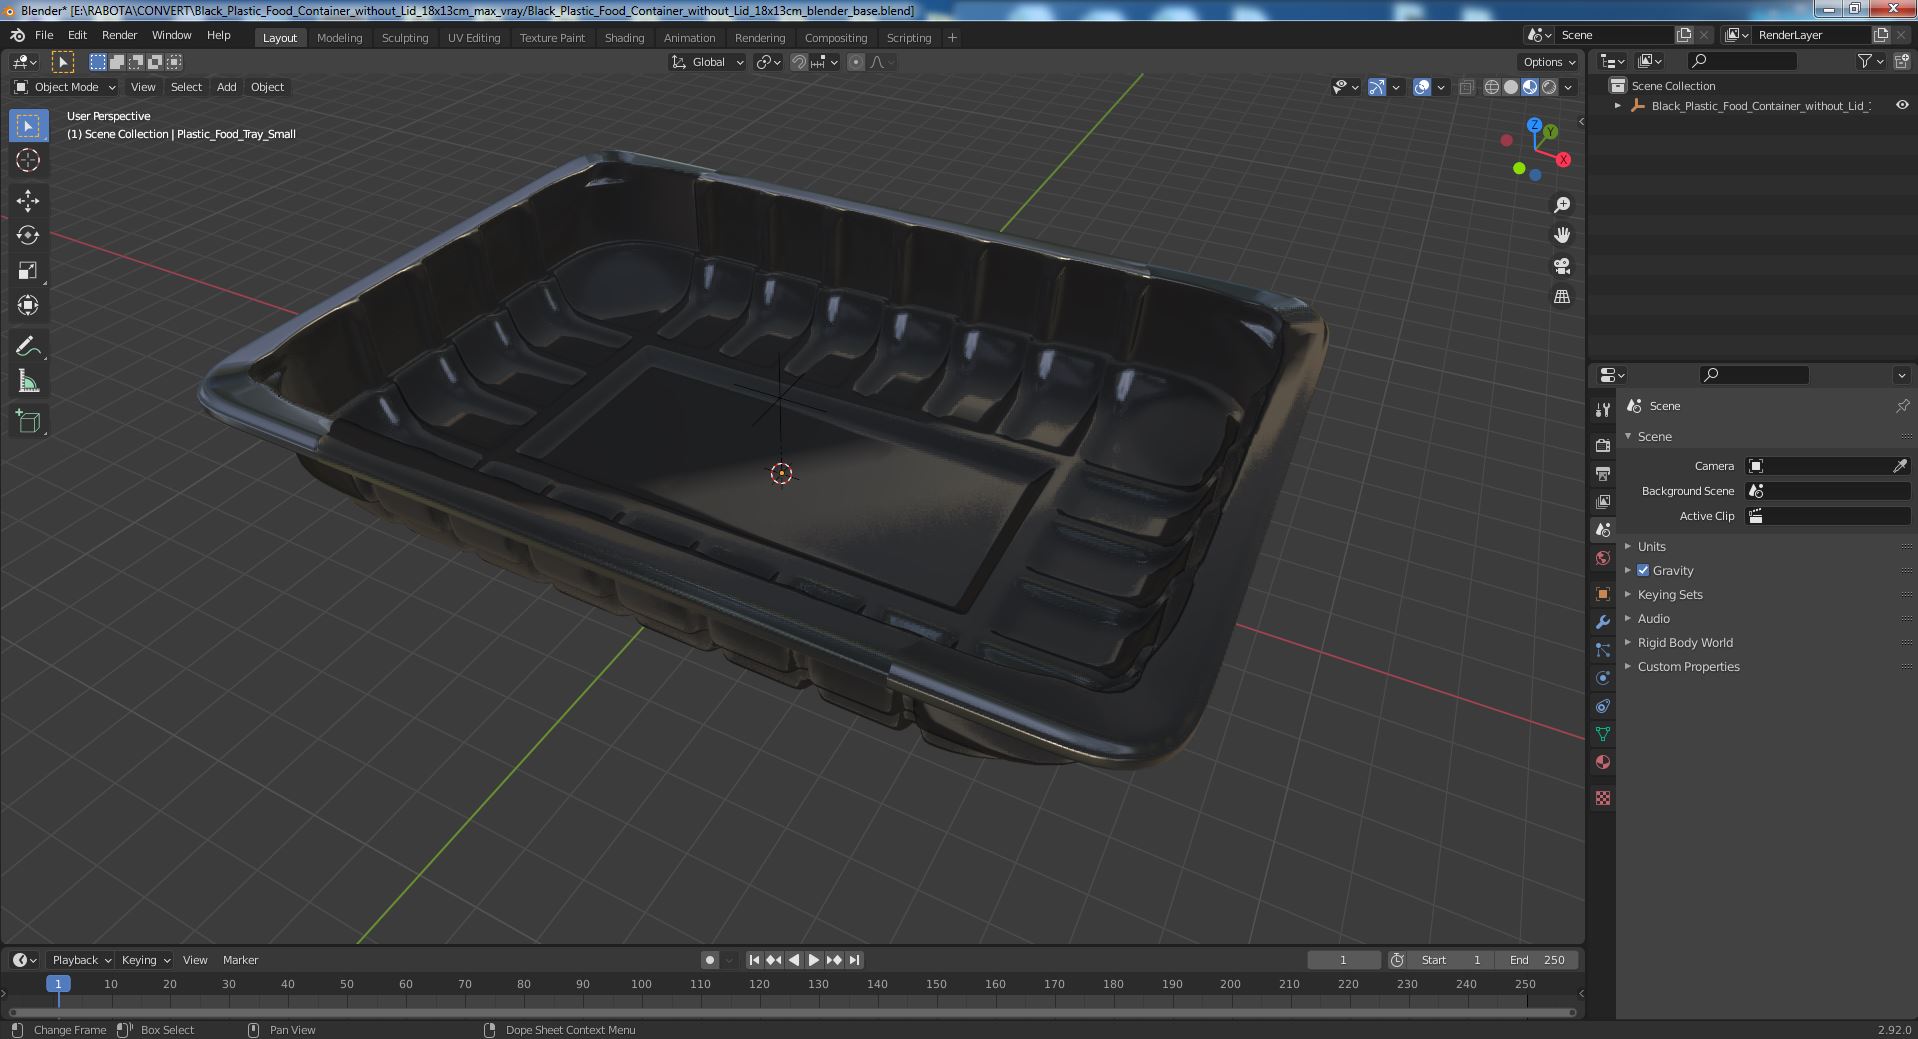Toggle snapping magnet
The width and height of the screenshot is (1918, 1039).
click(798, 62)
